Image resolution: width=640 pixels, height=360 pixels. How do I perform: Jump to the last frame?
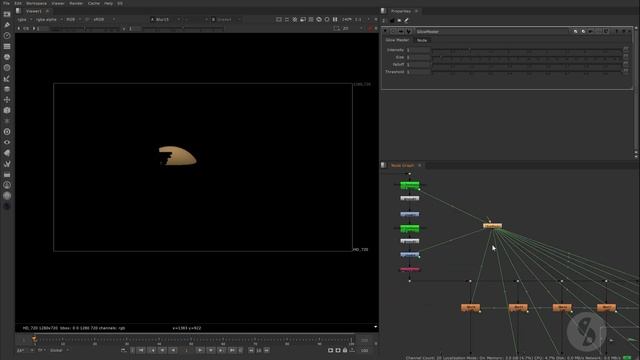coord(232,350)
